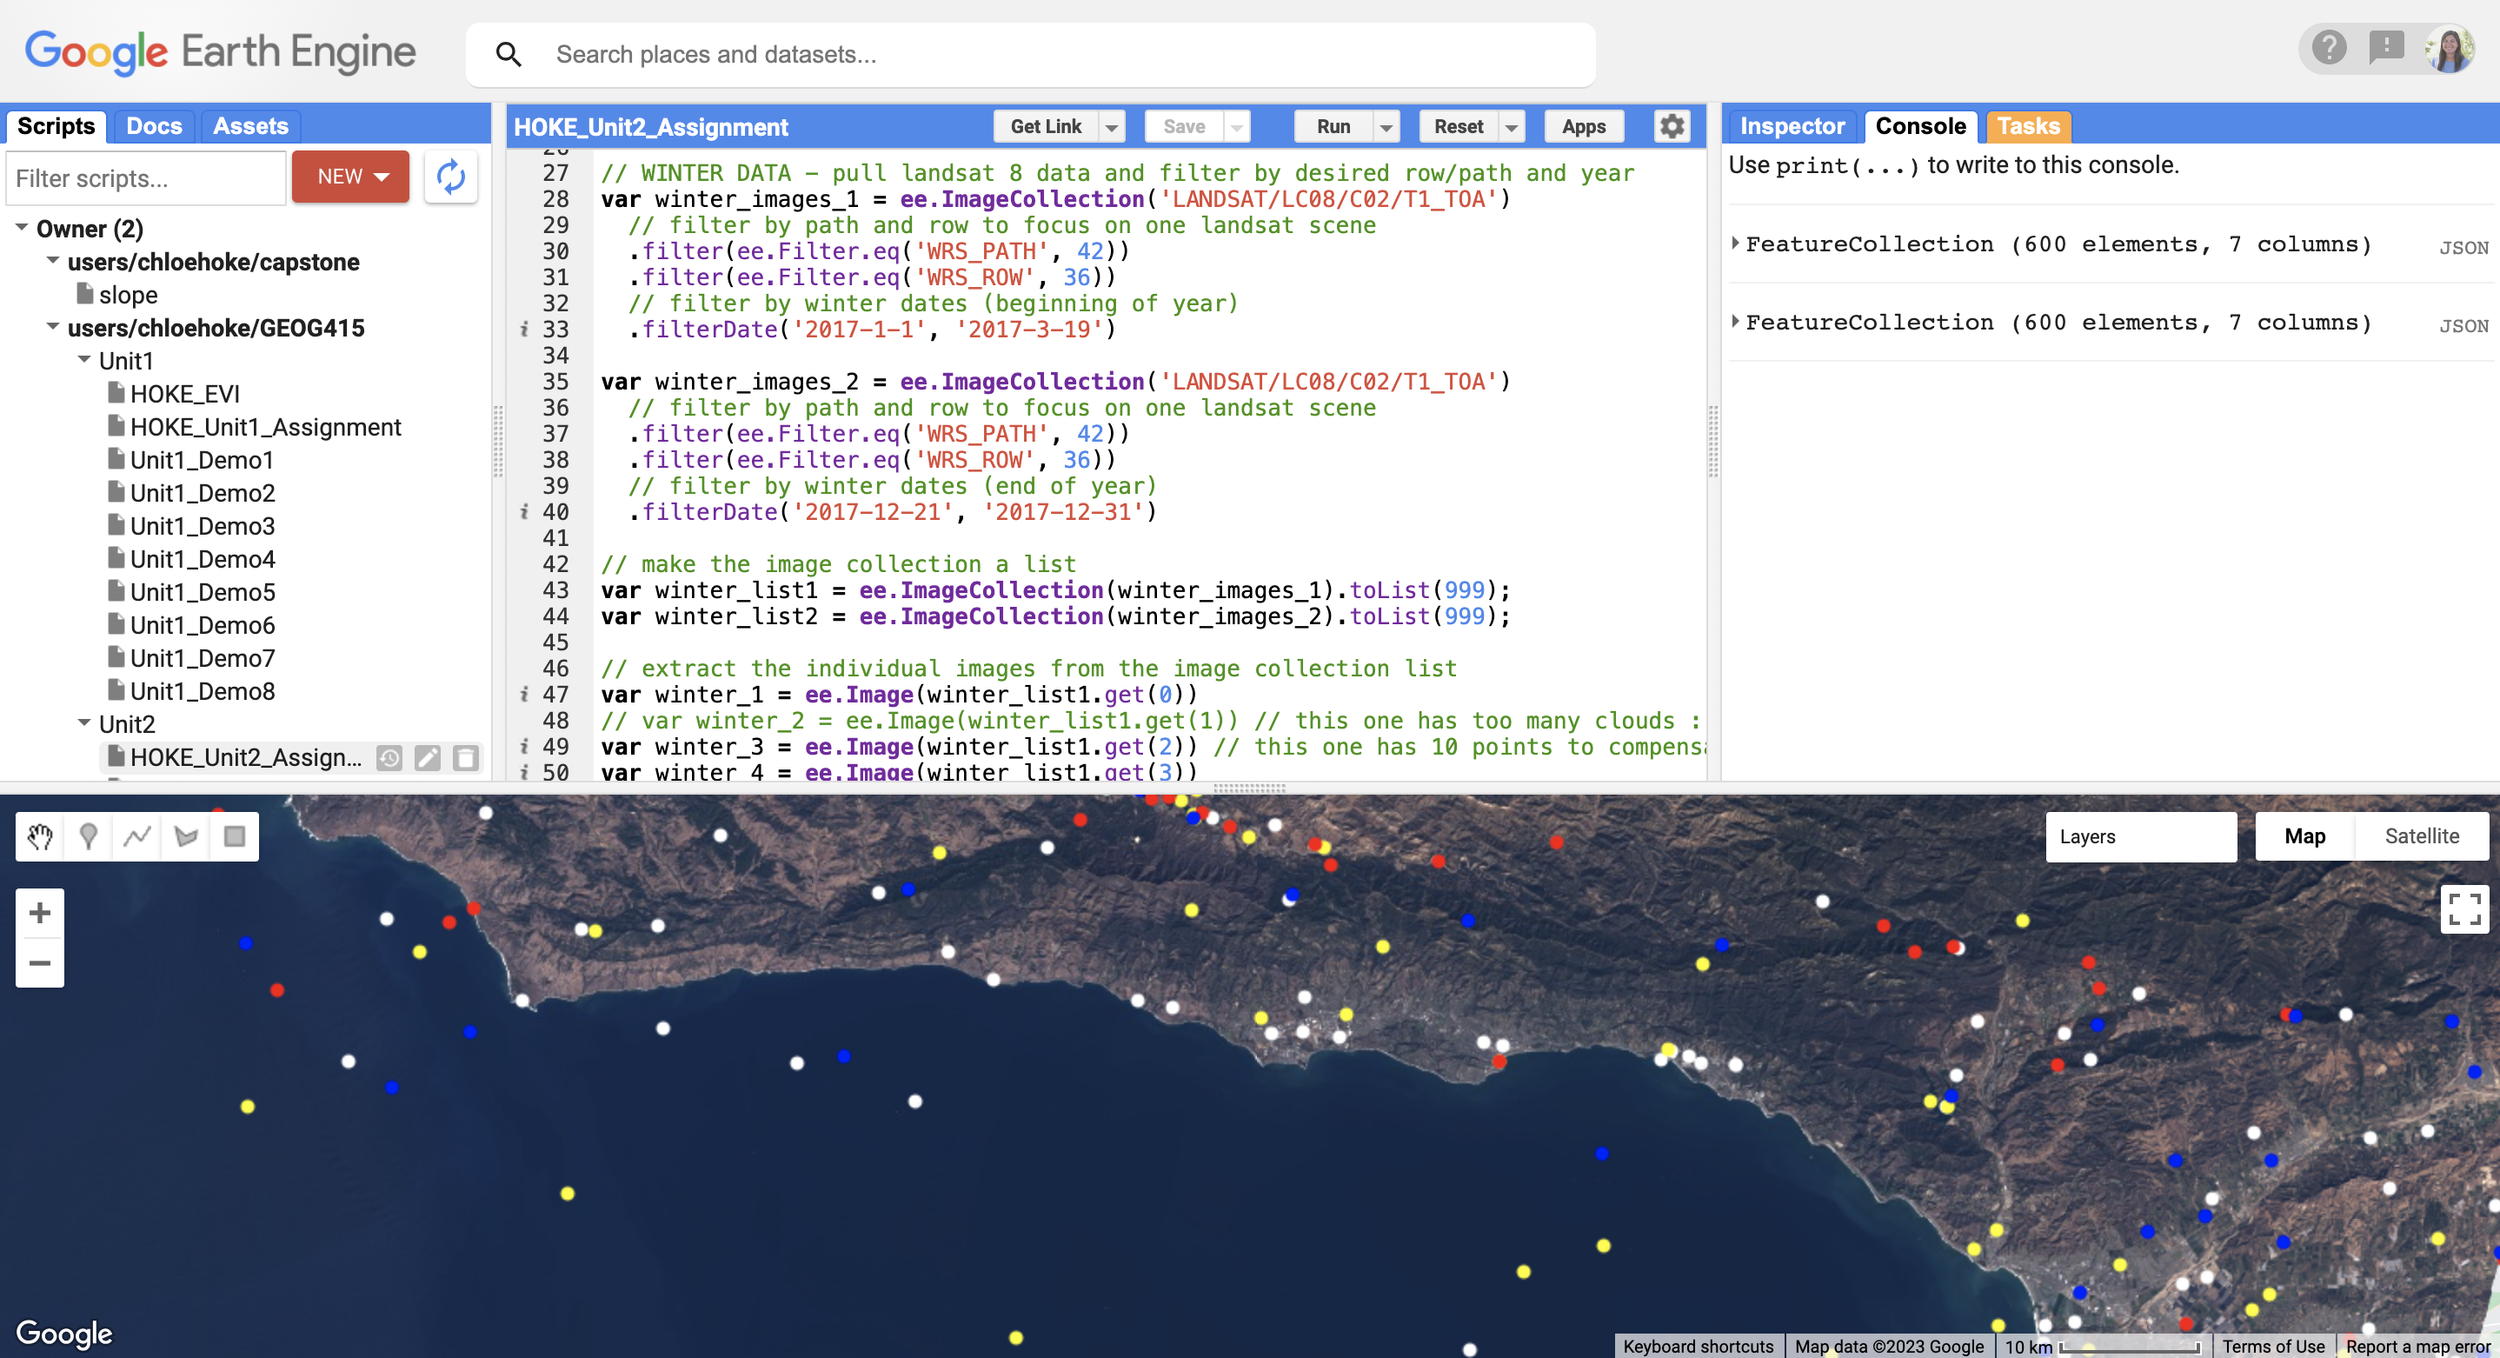Image resolution: width=2500 pixels, height=1358 pixels.
Task: Click the Get Link button
Action: [1045, 127]
